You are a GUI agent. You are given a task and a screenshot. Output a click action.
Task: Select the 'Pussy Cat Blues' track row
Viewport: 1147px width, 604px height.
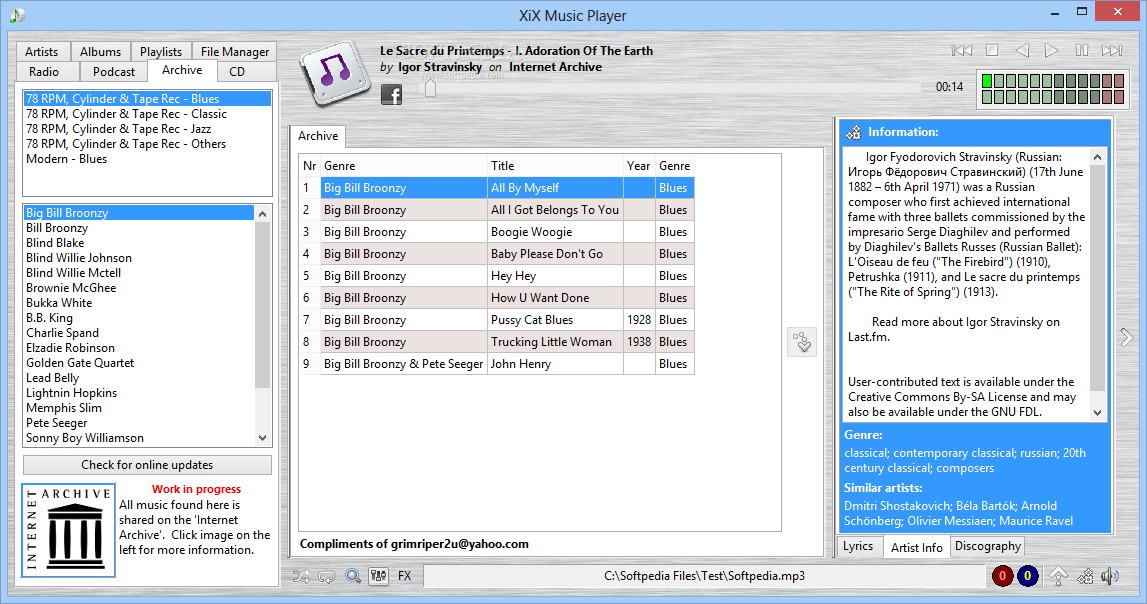[497, 320]
